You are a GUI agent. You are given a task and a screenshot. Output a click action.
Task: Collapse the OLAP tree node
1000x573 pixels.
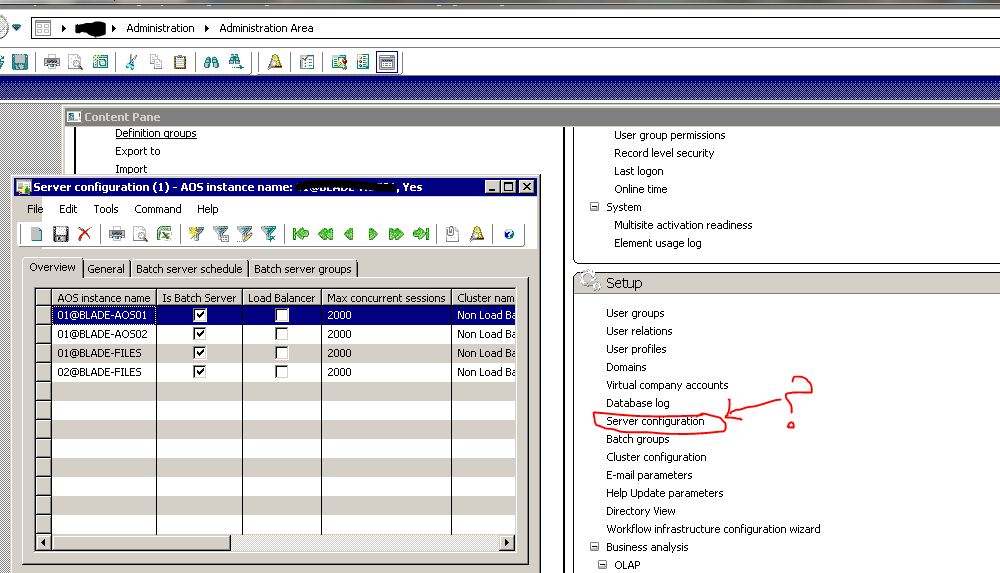[603, 565]
